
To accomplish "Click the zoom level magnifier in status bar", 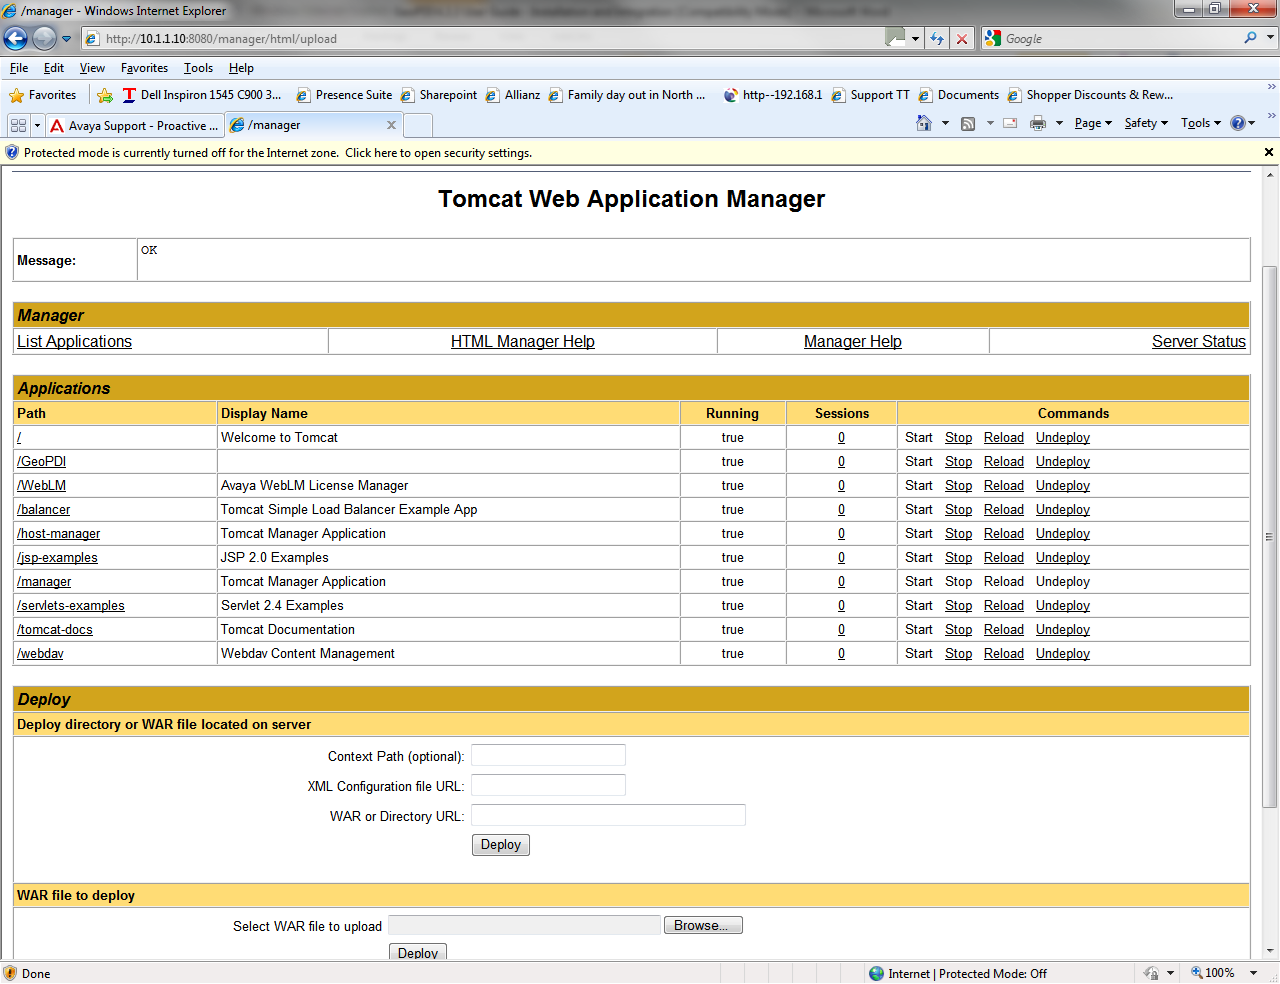I will (x=1196, y=973).
